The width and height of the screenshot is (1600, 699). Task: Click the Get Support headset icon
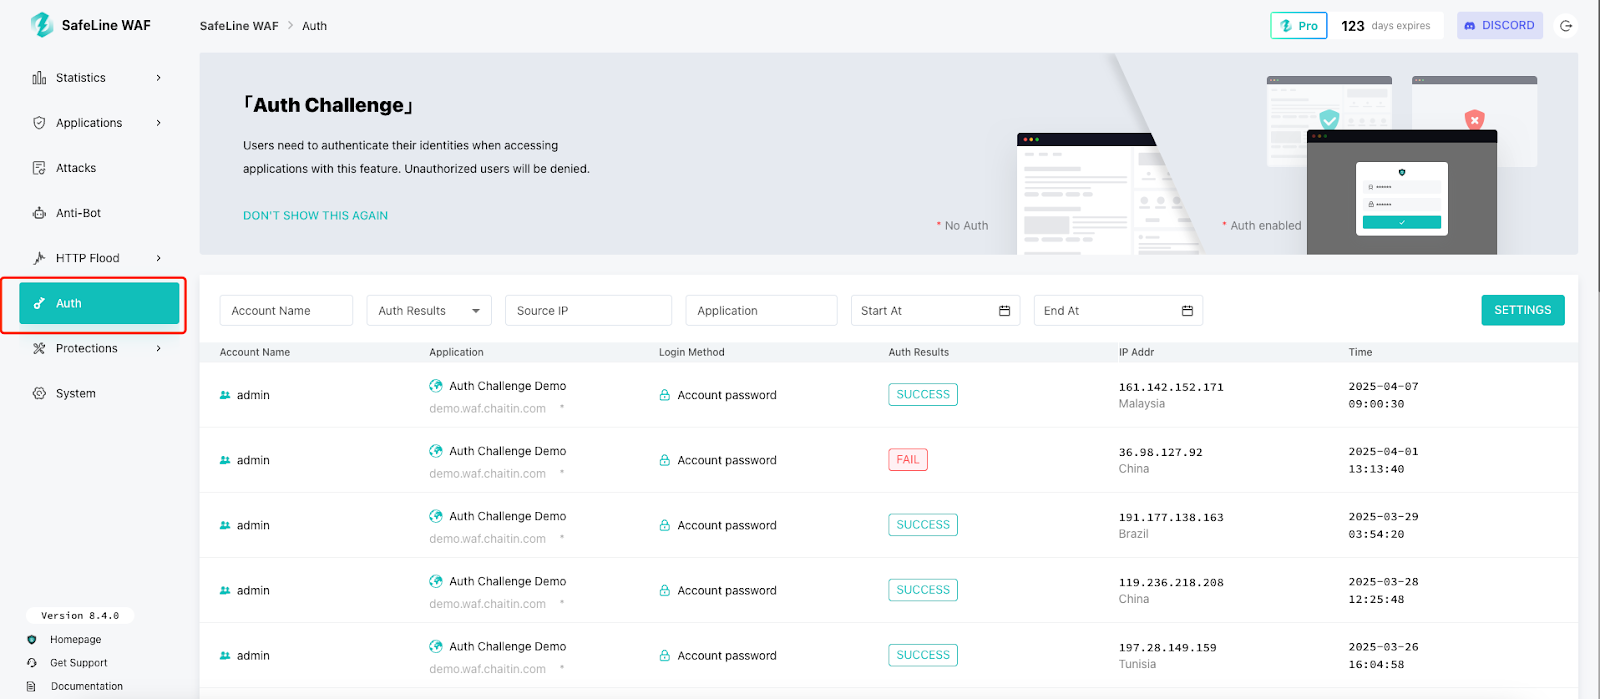pos(32,663)
